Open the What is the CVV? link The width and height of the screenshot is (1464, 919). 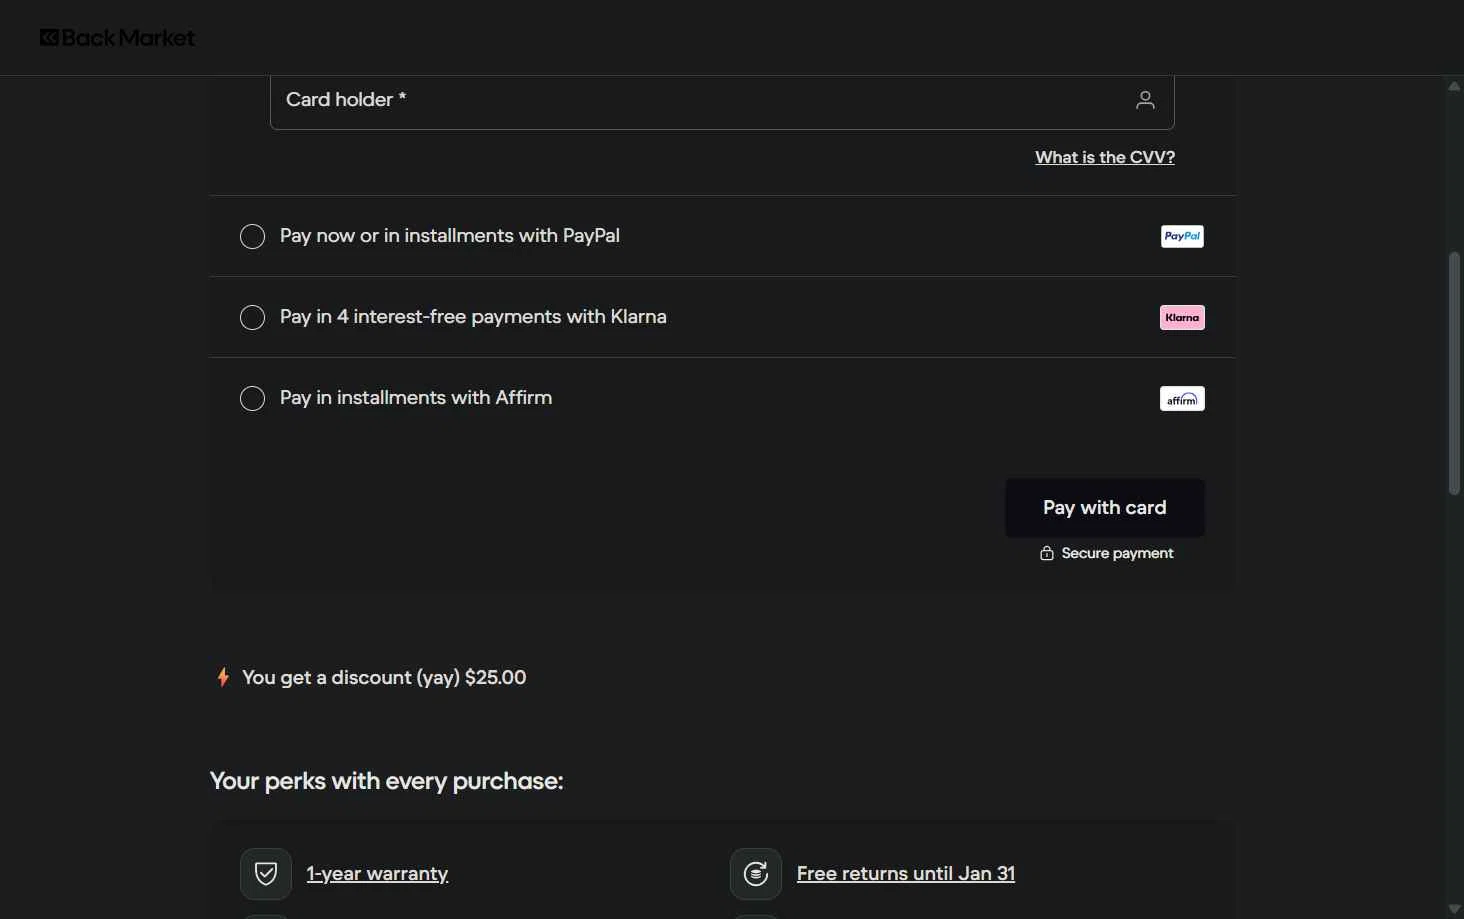1105,157
